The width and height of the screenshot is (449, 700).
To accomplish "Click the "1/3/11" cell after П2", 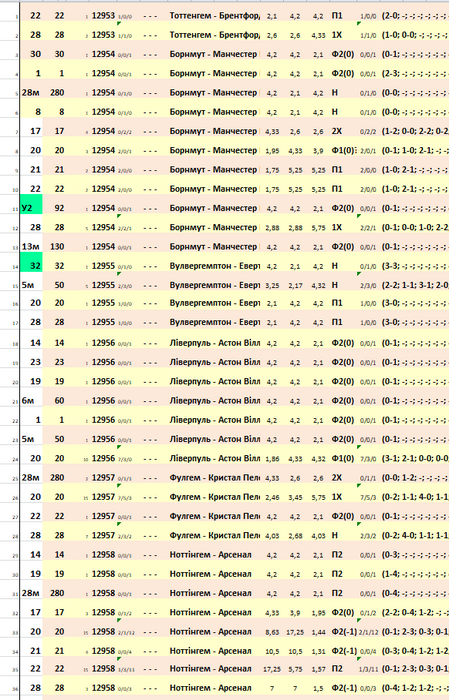I will tap(368, 669).
